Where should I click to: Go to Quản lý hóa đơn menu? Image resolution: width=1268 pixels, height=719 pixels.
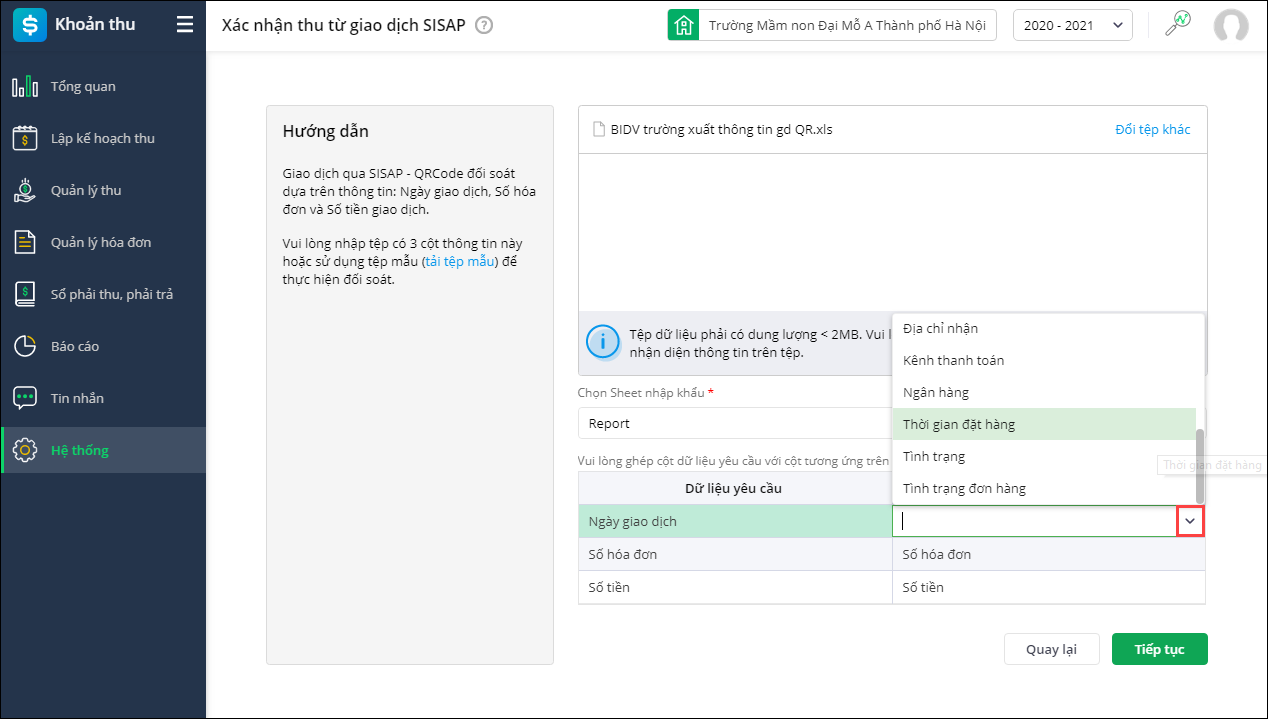[101, 242]
